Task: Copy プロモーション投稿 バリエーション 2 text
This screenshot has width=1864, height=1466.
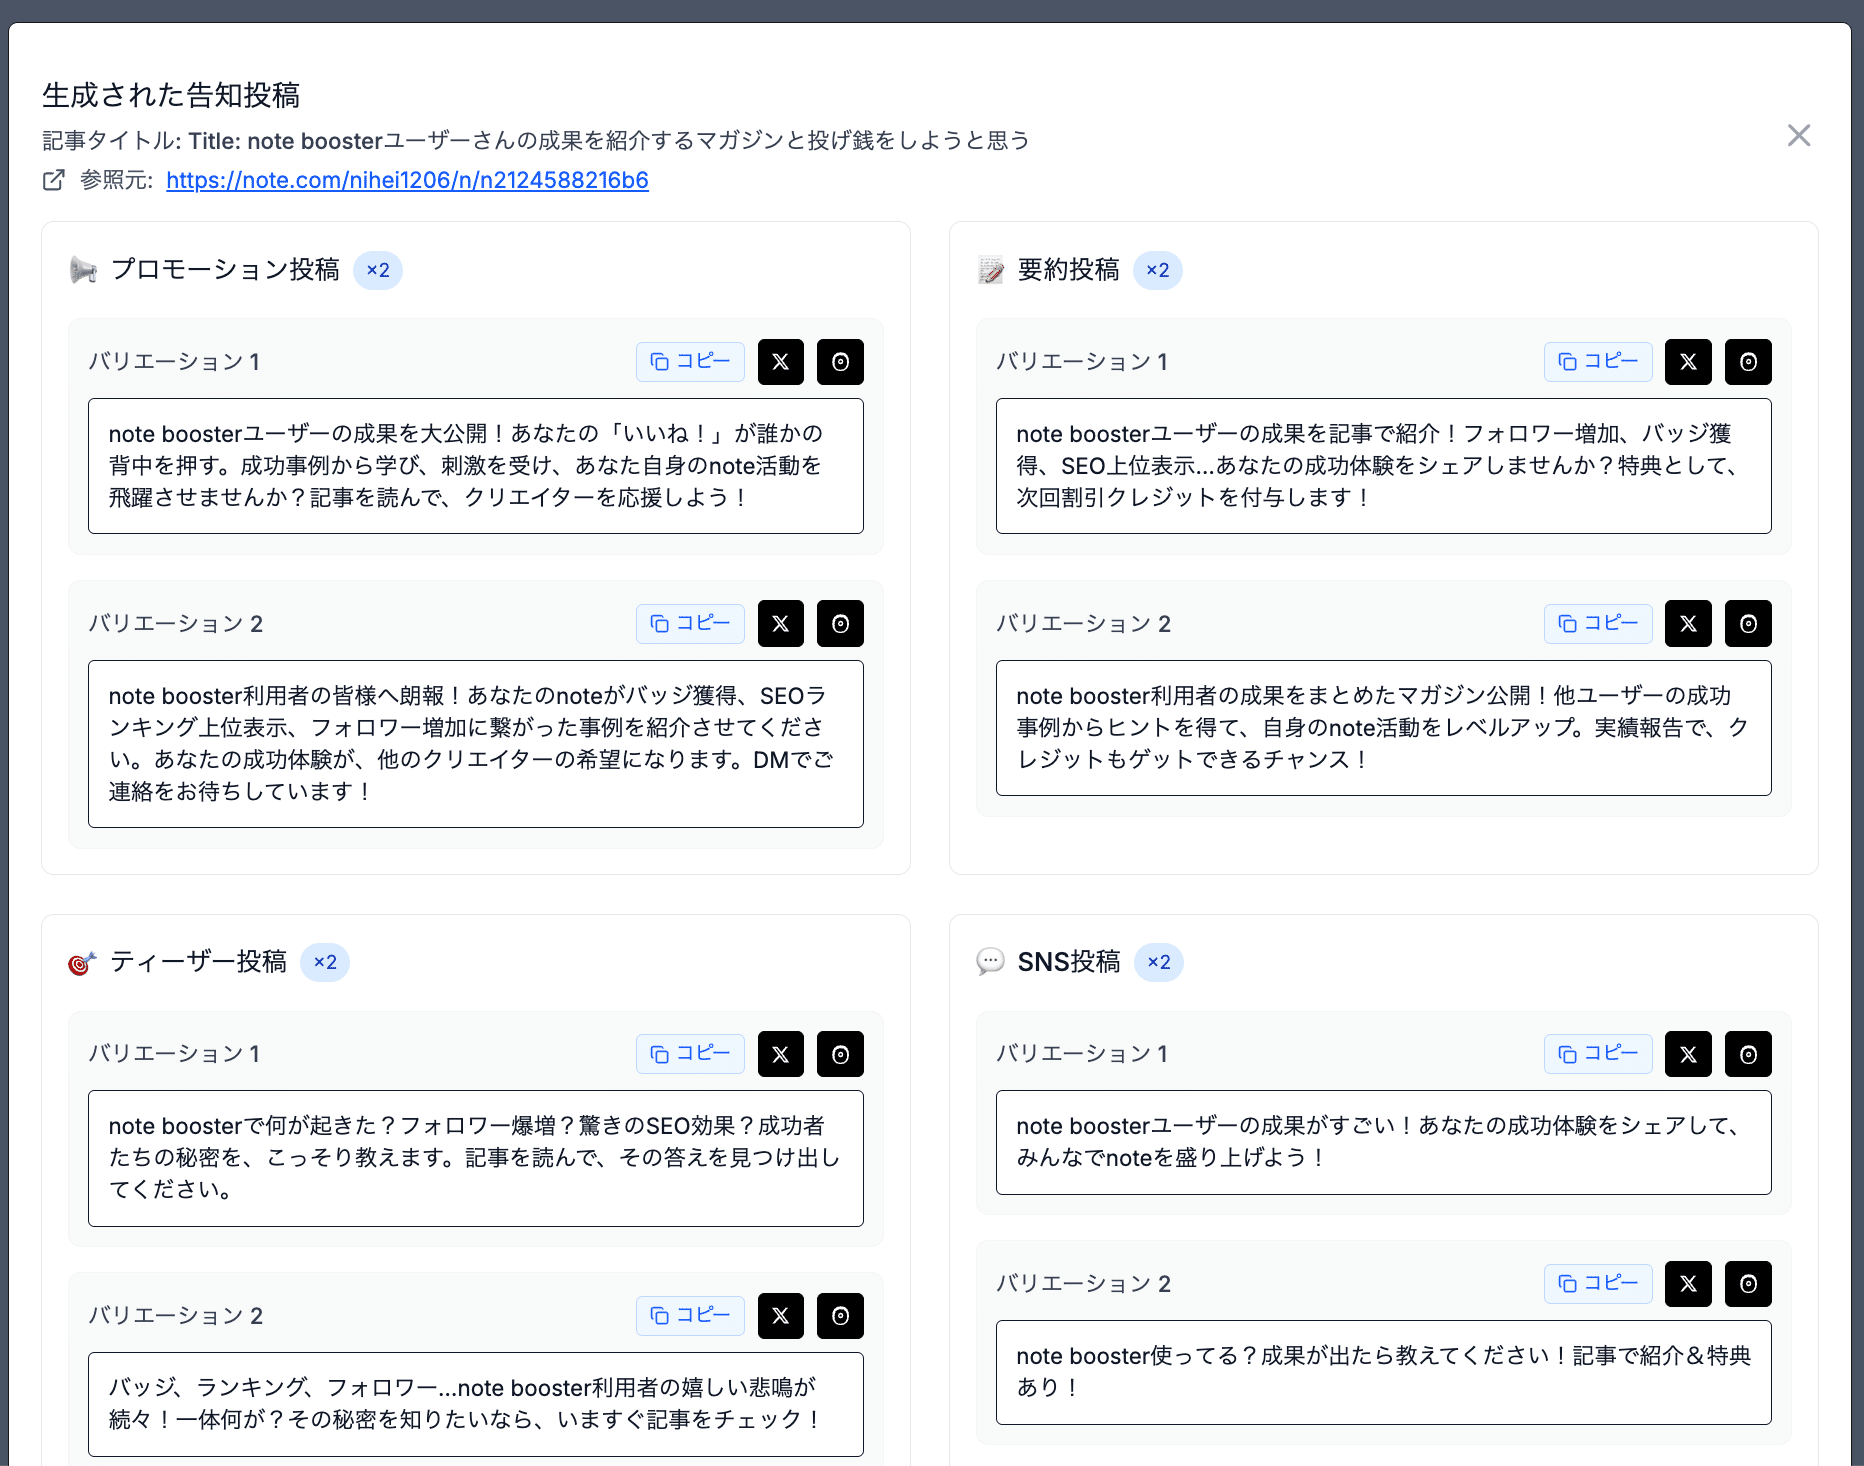Action: 690,624
